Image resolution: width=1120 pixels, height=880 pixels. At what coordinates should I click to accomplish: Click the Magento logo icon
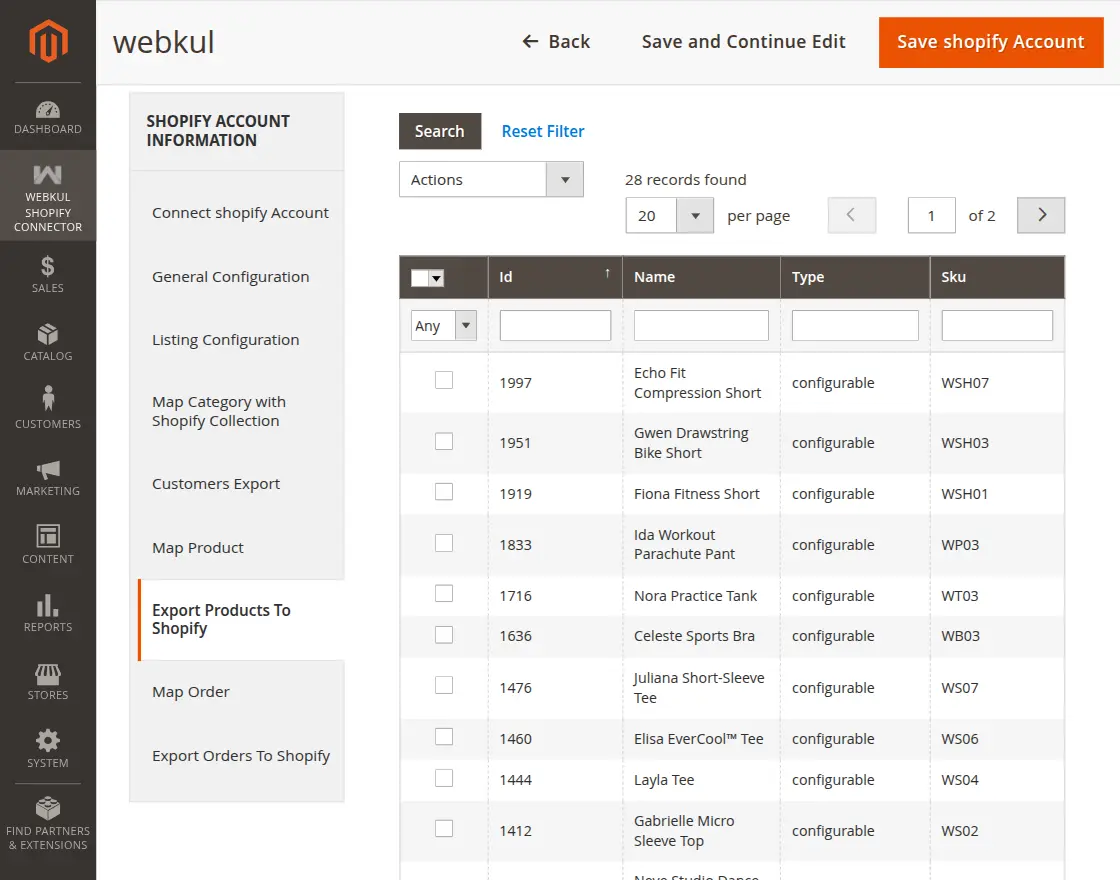pos(48,41)
